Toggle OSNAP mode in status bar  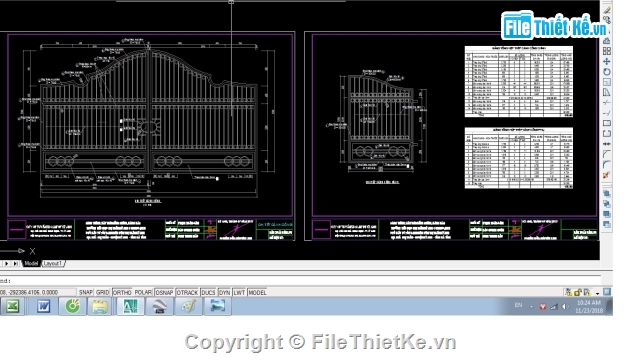[164, 292]
